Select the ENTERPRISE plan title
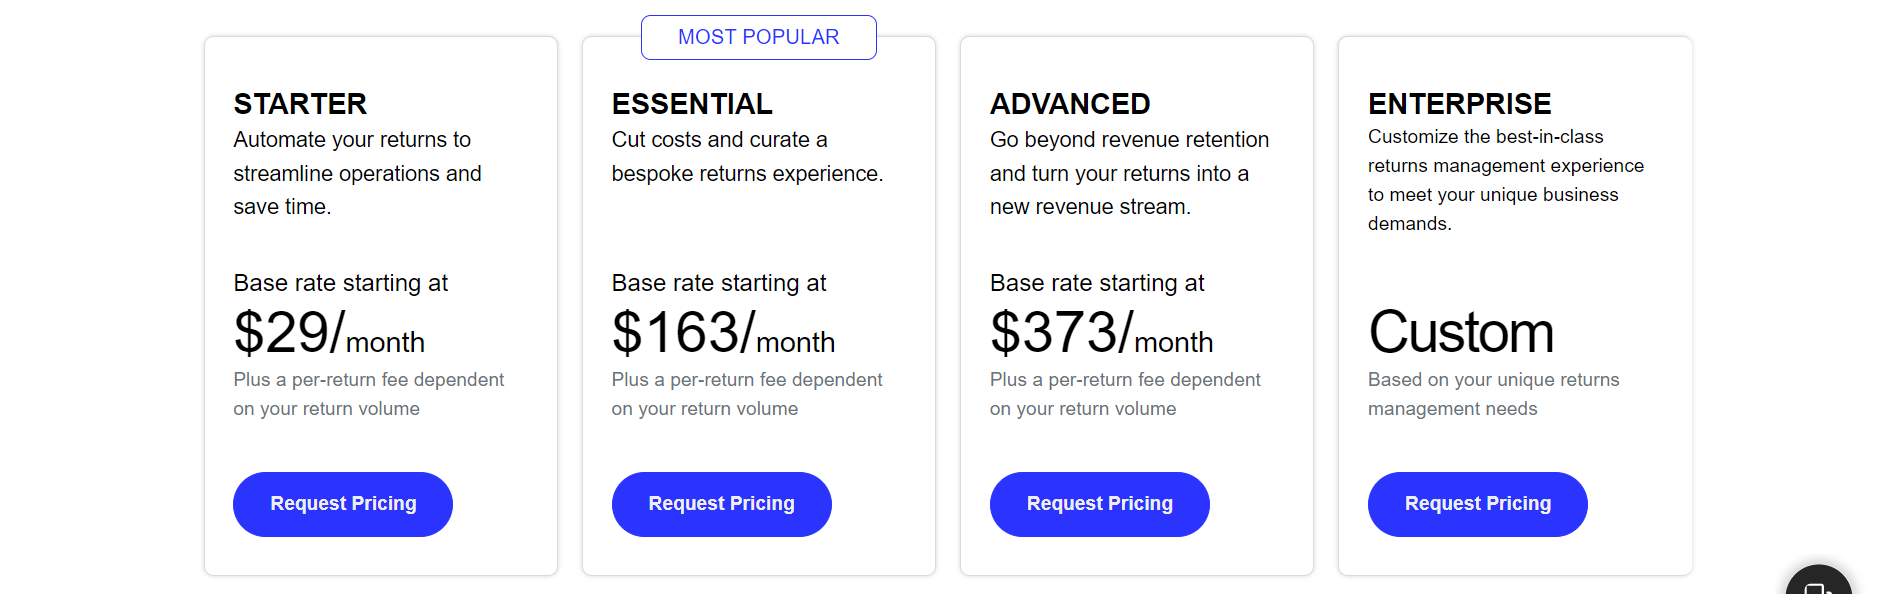 [x=1459, y=104]
